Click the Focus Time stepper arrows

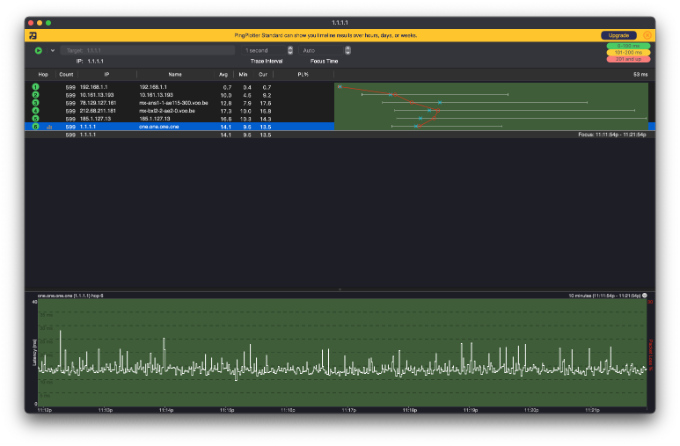coord(348,50)
